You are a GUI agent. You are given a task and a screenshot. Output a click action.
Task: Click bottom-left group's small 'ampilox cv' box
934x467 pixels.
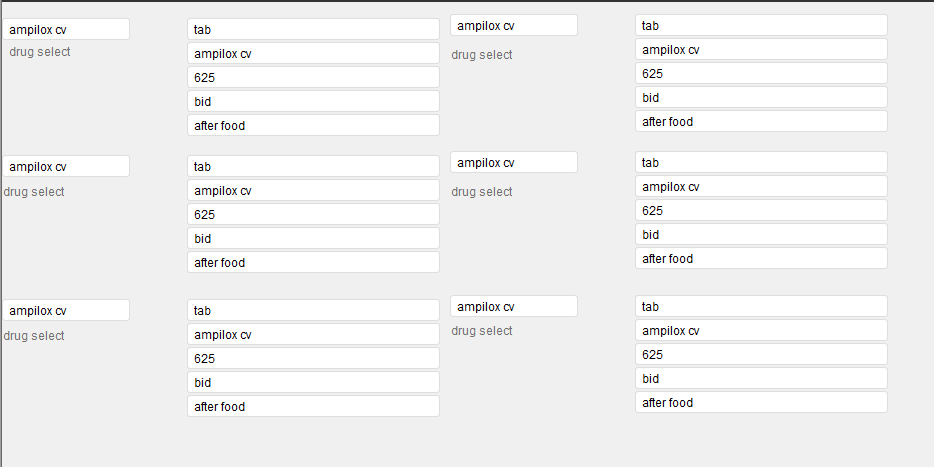point(66,310)
